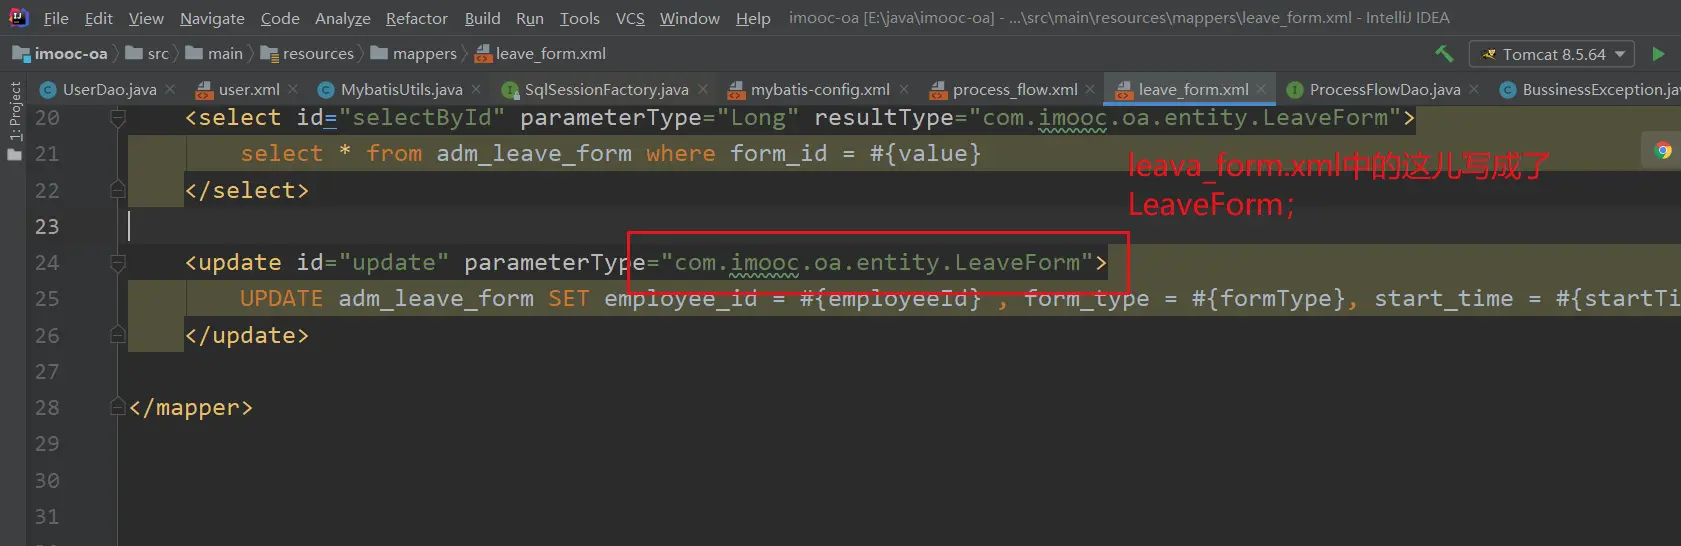Close the mybatis-config.xml tab
This screenshot has width=1681, height=546.
click(x=904, y=89)
